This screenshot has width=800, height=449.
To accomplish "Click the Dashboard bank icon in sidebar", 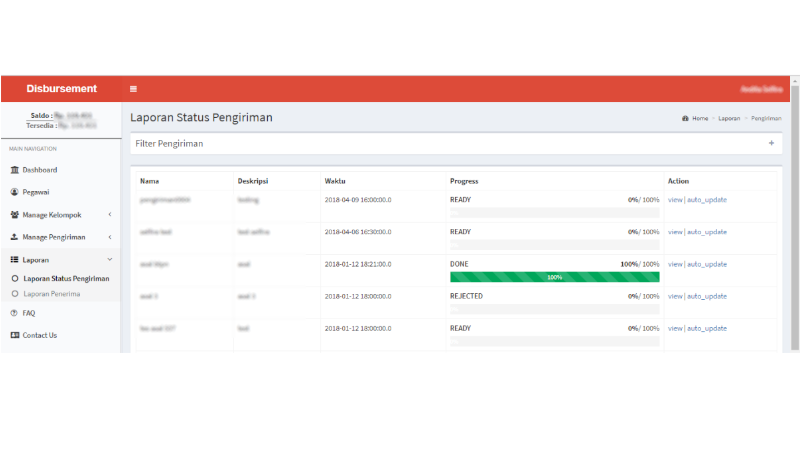I will [x=14, y=170].
